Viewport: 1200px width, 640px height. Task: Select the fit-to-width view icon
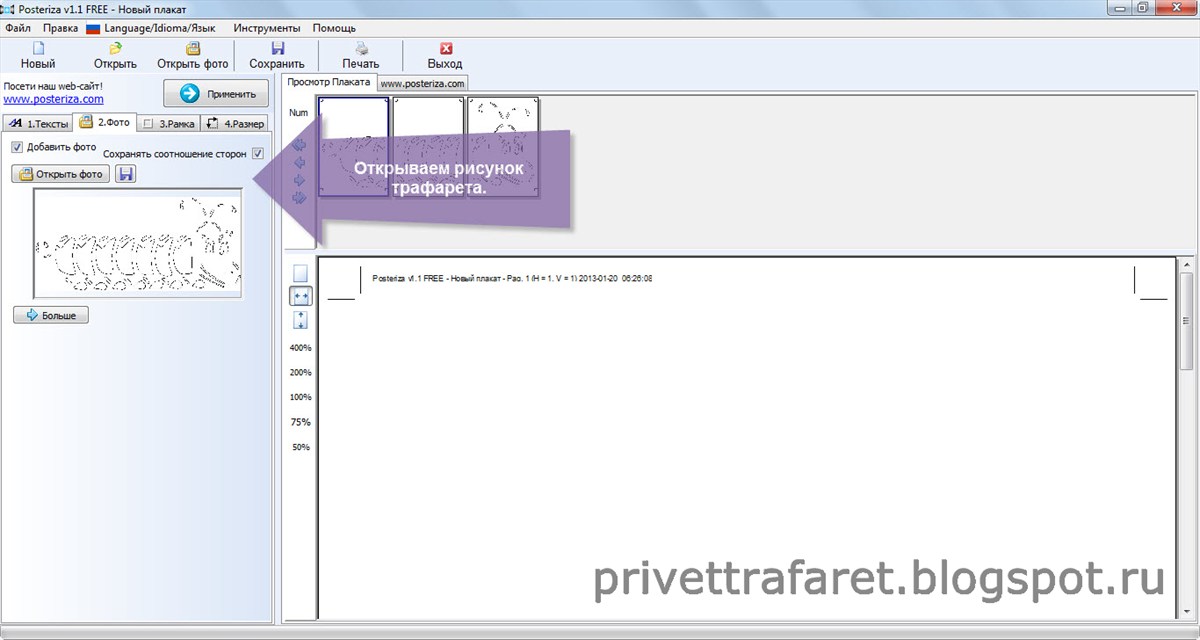301,296
